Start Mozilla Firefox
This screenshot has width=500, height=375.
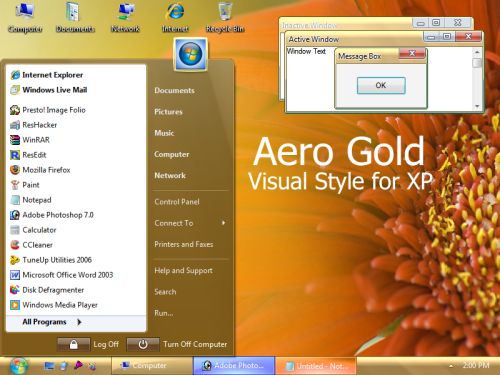(x=40, y=170)
